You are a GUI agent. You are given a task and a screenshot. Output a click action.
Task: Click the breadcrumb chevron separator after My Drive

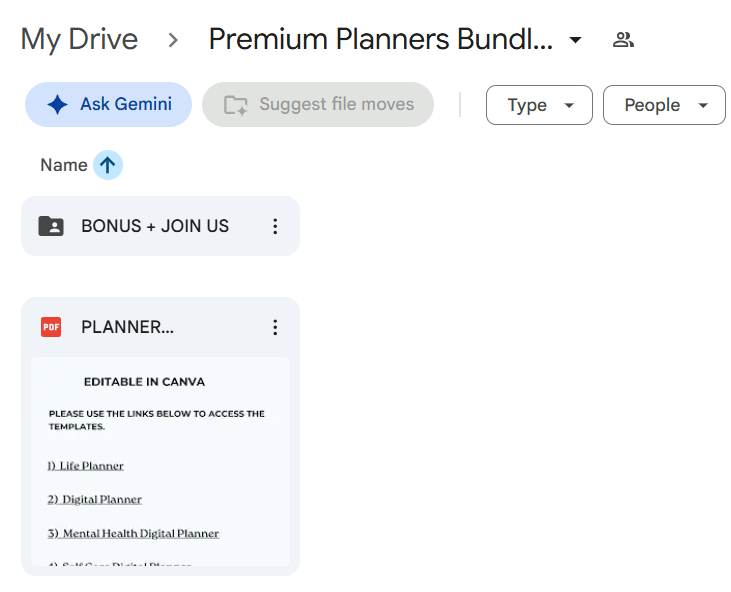coord(173,40)
